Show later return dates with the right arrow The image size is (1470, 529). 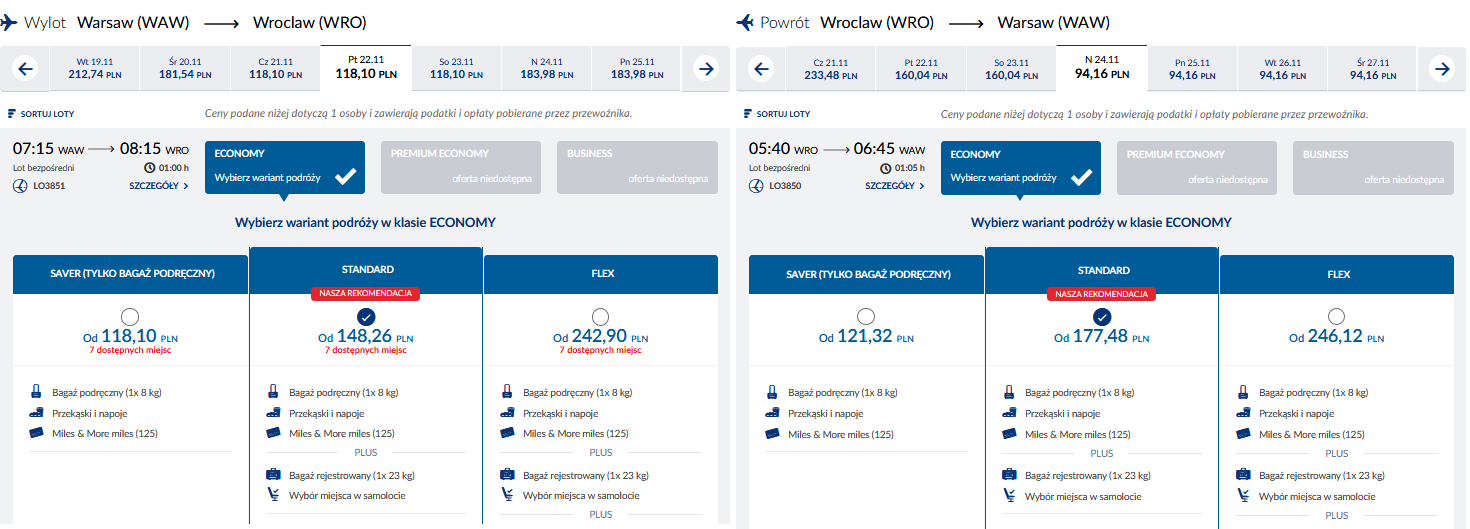pos(1442,69)
